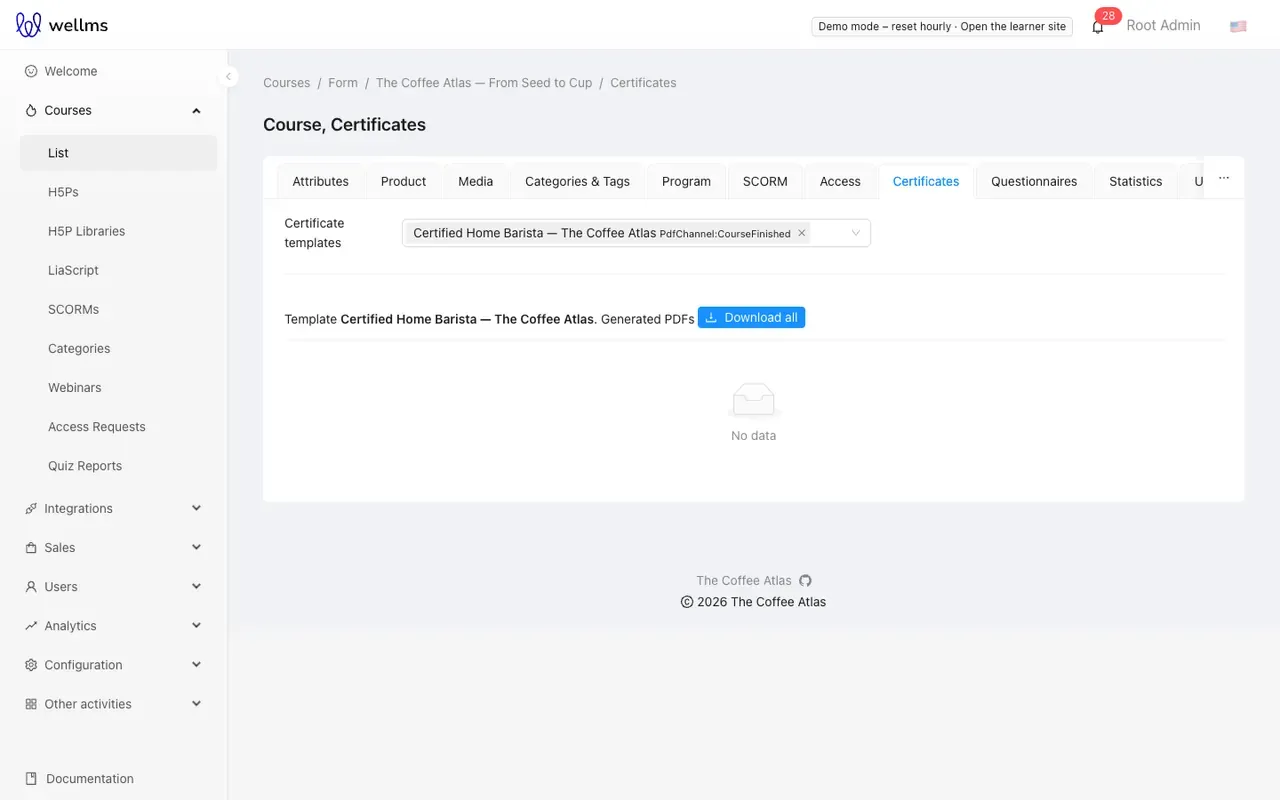Switch to the SCORM tab

coord(765,181)
